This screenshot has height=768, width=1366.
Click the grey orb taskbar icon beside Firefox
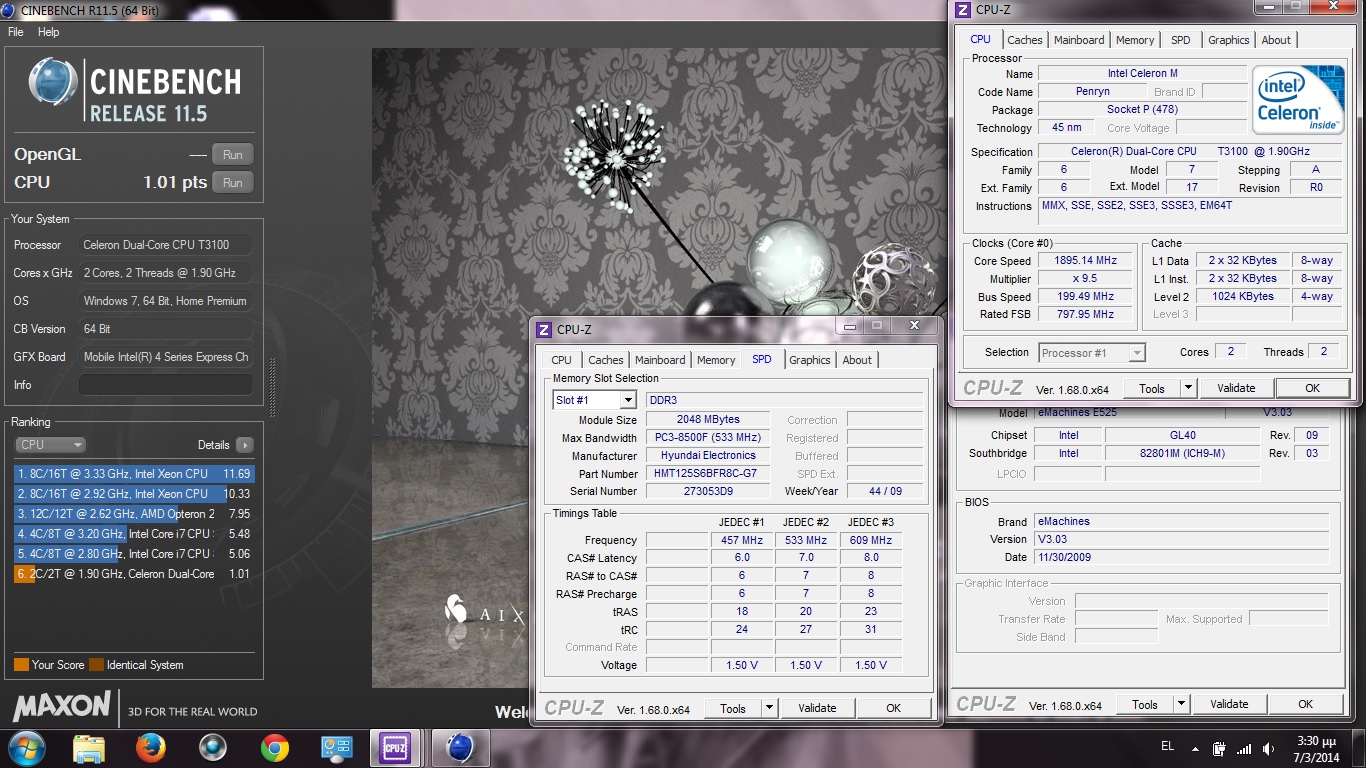(x=213, y=747)
